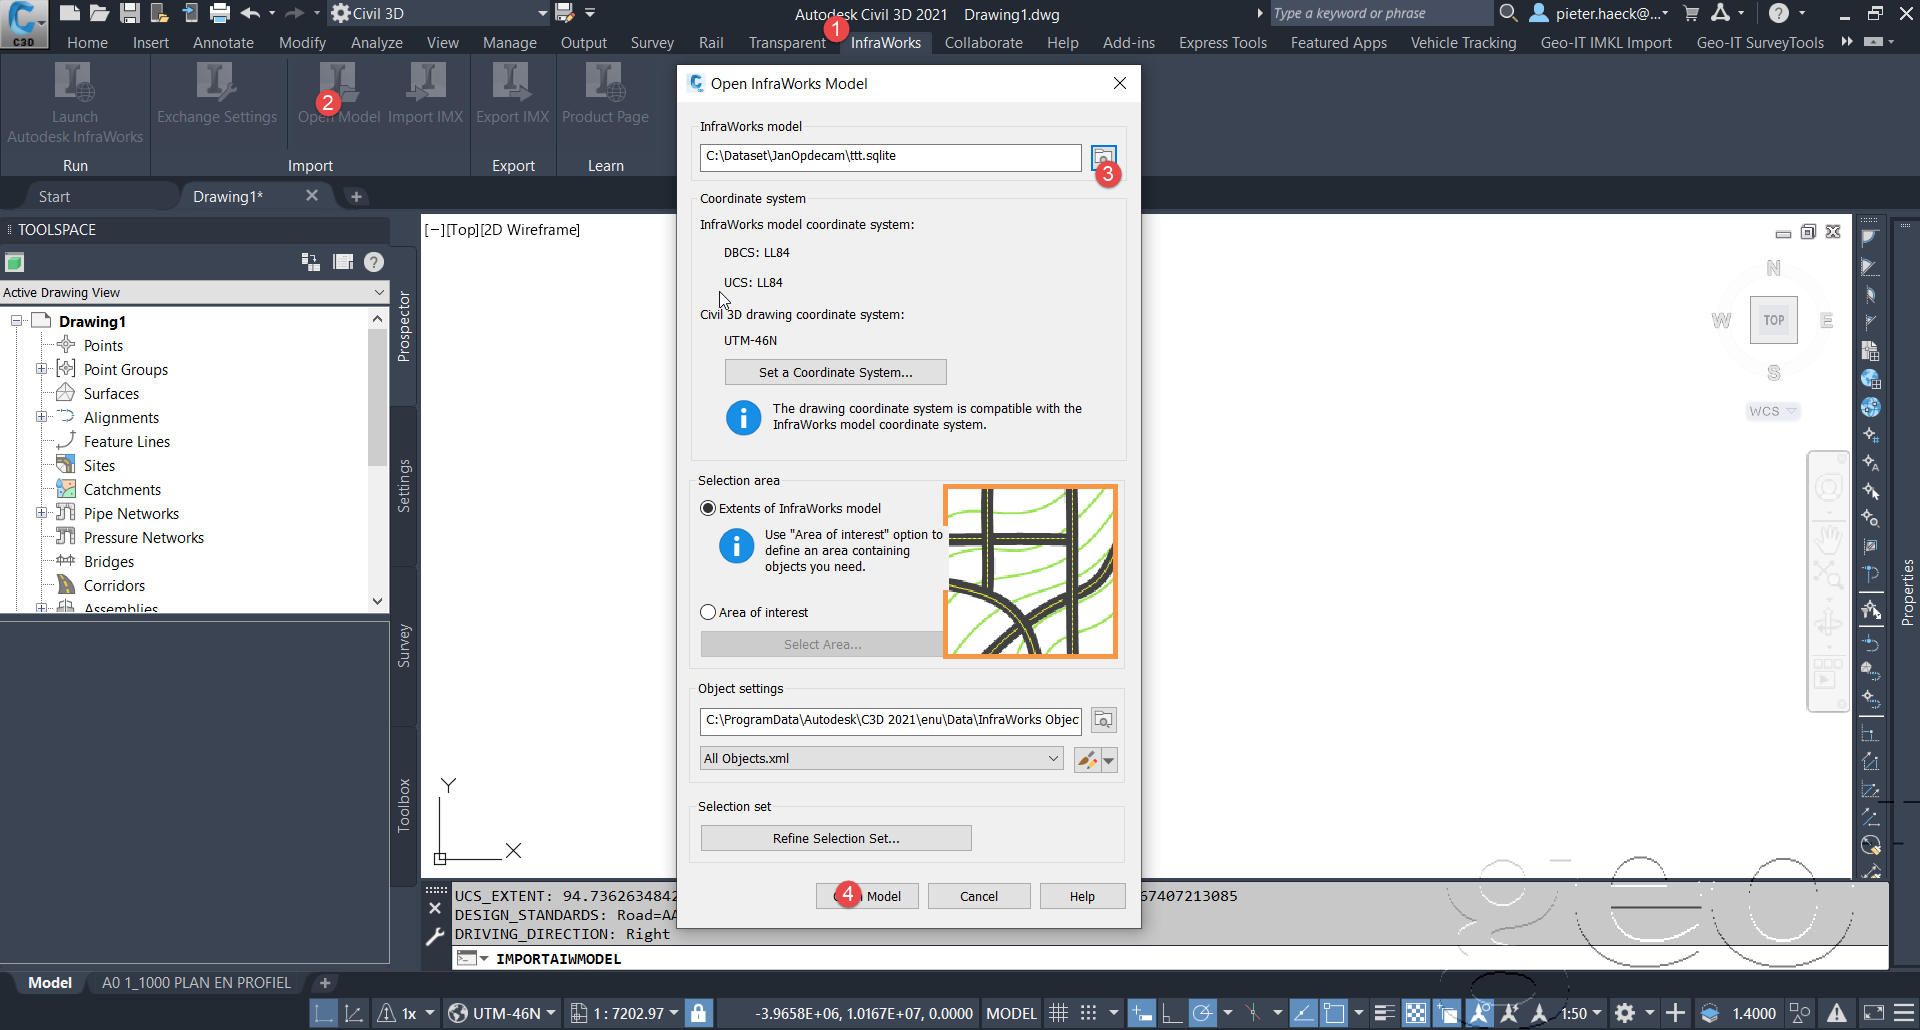Screen dimensions: 1920x1030
Task: Click the Undo arrow icon
Action: pyautogui.click(x=251, y=13)
